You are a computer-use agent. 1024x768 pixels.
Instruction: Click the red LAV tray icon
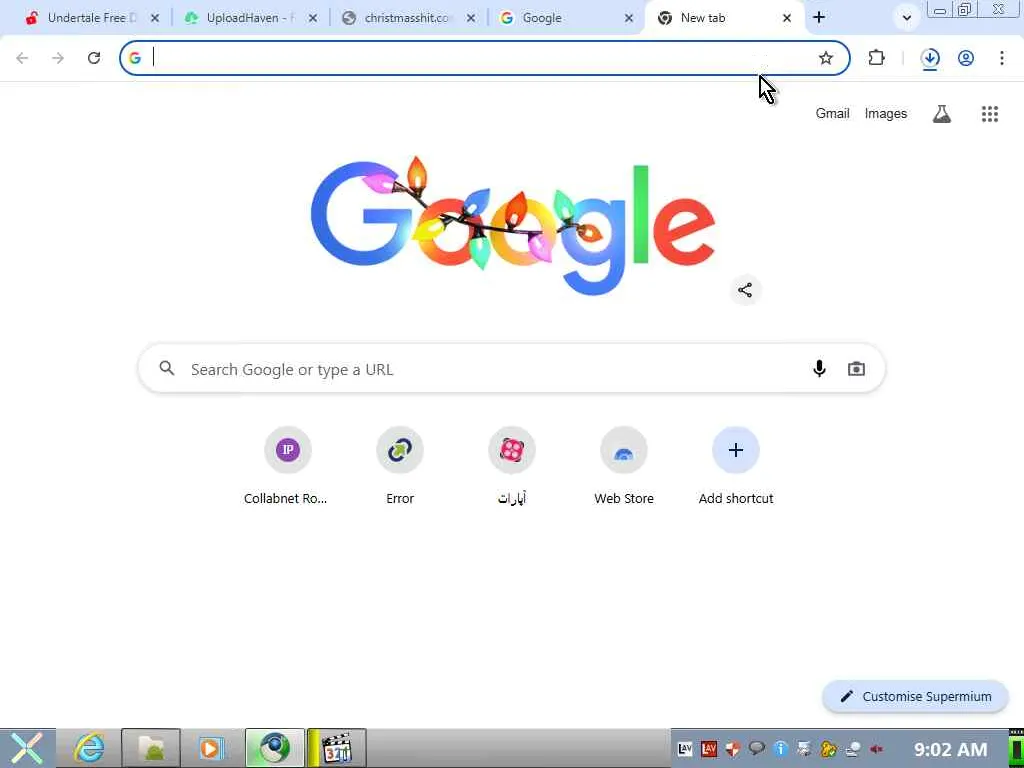(709, 749)
